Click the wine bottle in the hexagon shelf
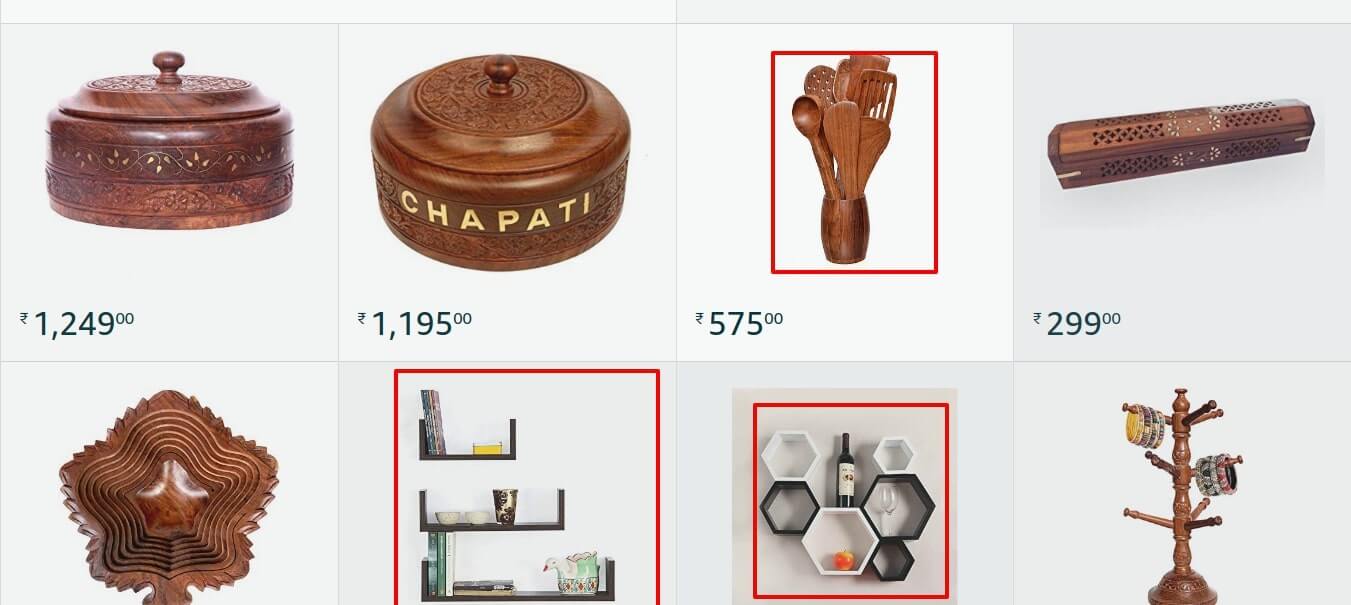The width and height of the screenshot is (1351, 605). [x=846, y=470]
